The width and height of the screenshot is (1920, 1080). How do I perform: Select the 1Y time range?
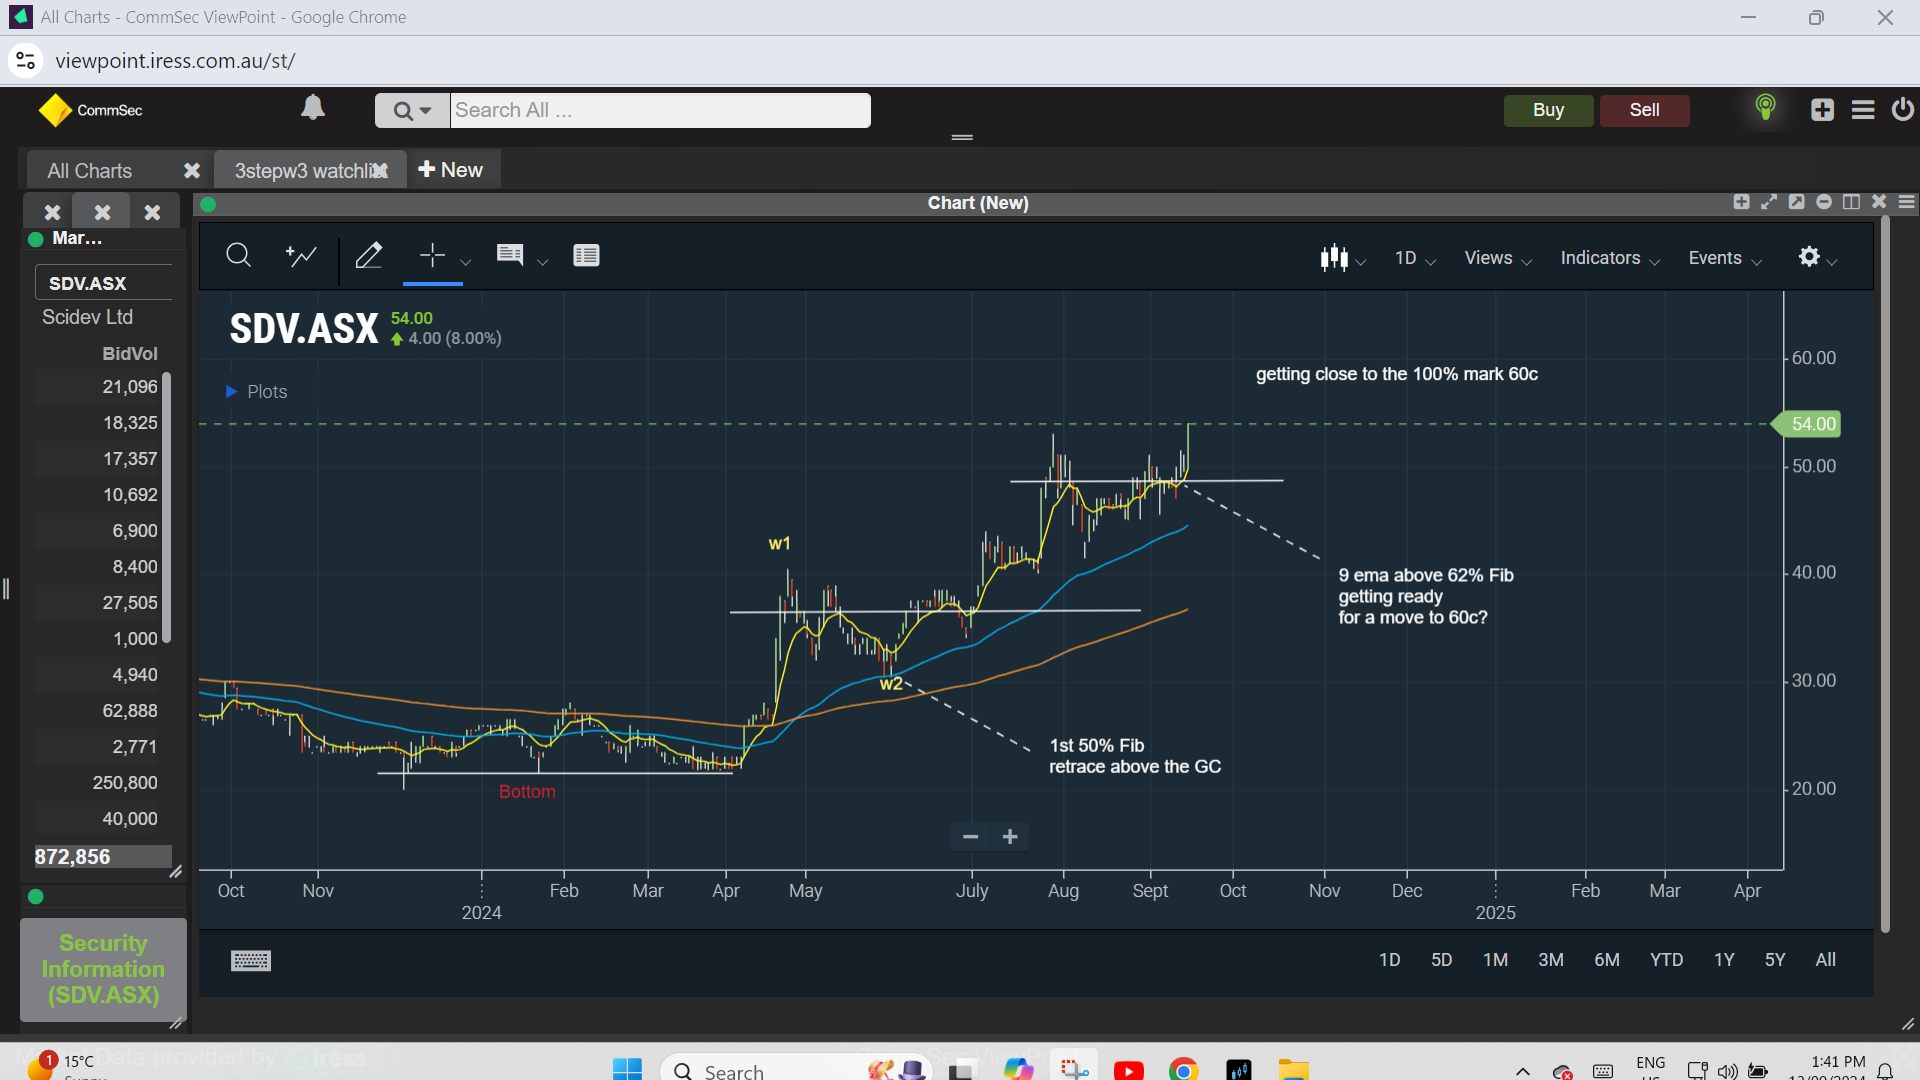(1724, 960)
